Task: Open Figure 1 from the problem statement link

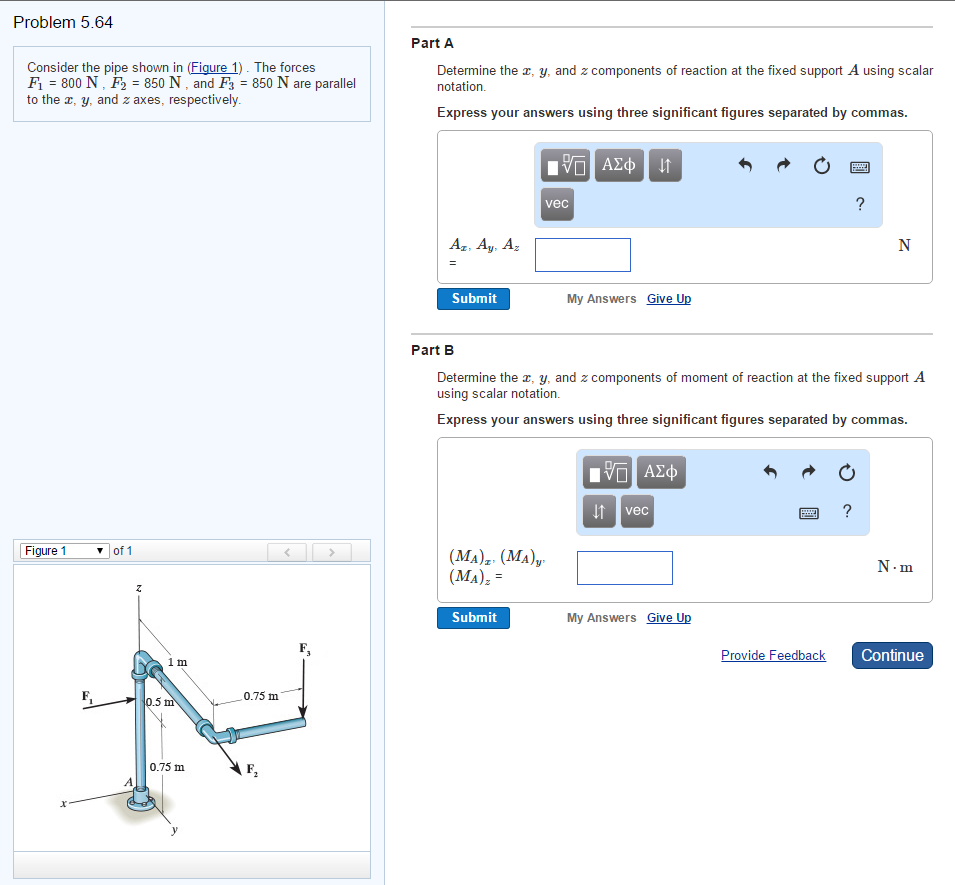Action: [x=213, y=67]
